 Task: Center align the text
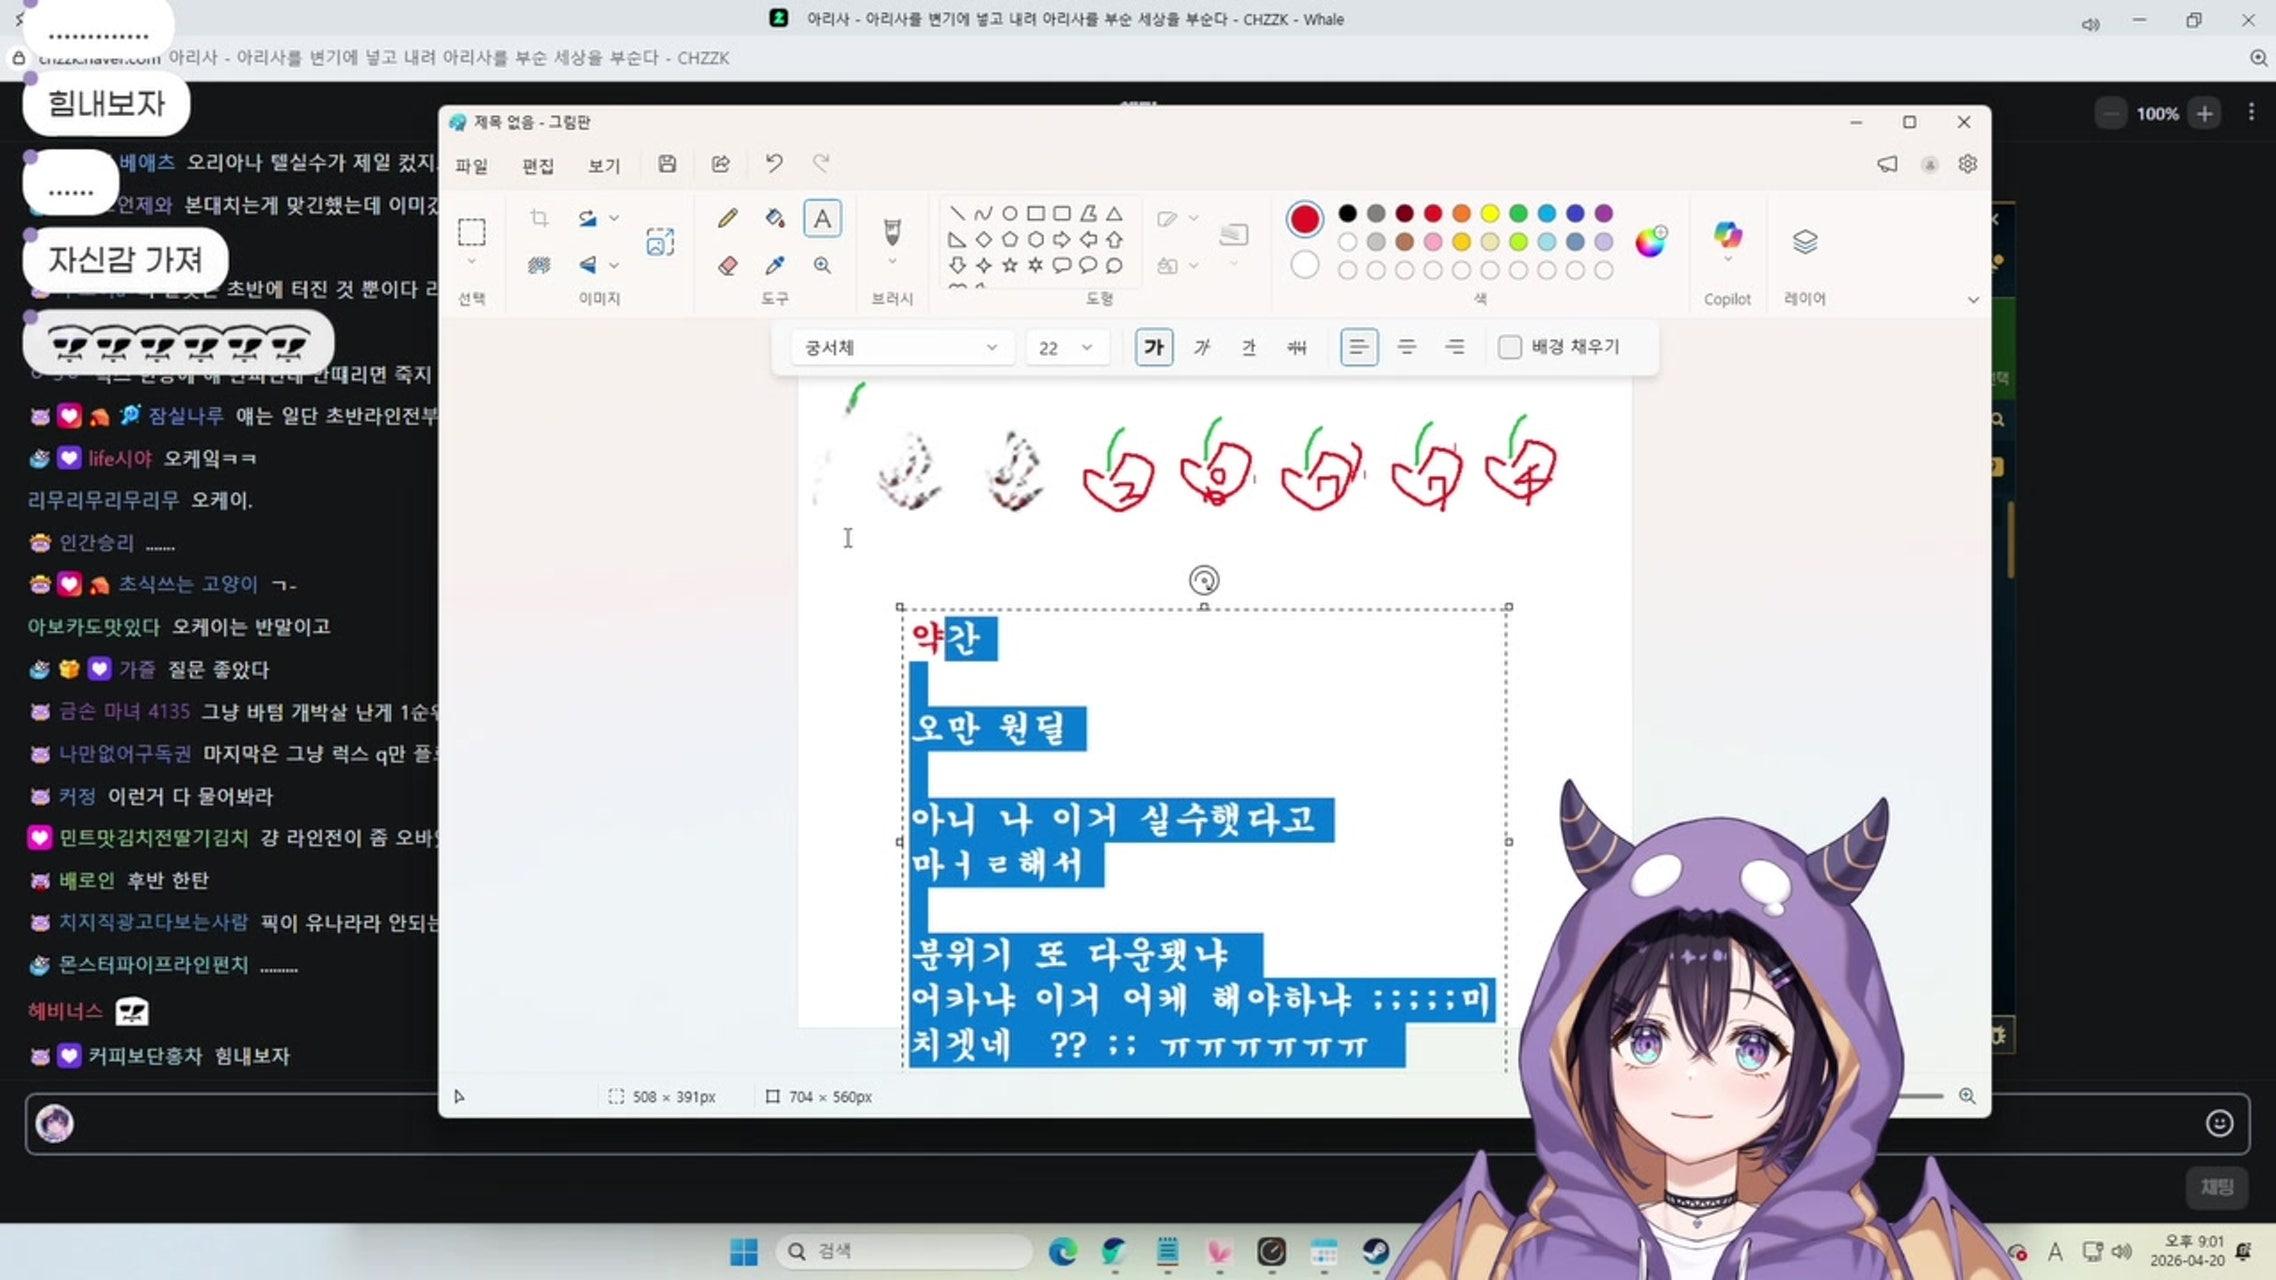click(1407, 347)
